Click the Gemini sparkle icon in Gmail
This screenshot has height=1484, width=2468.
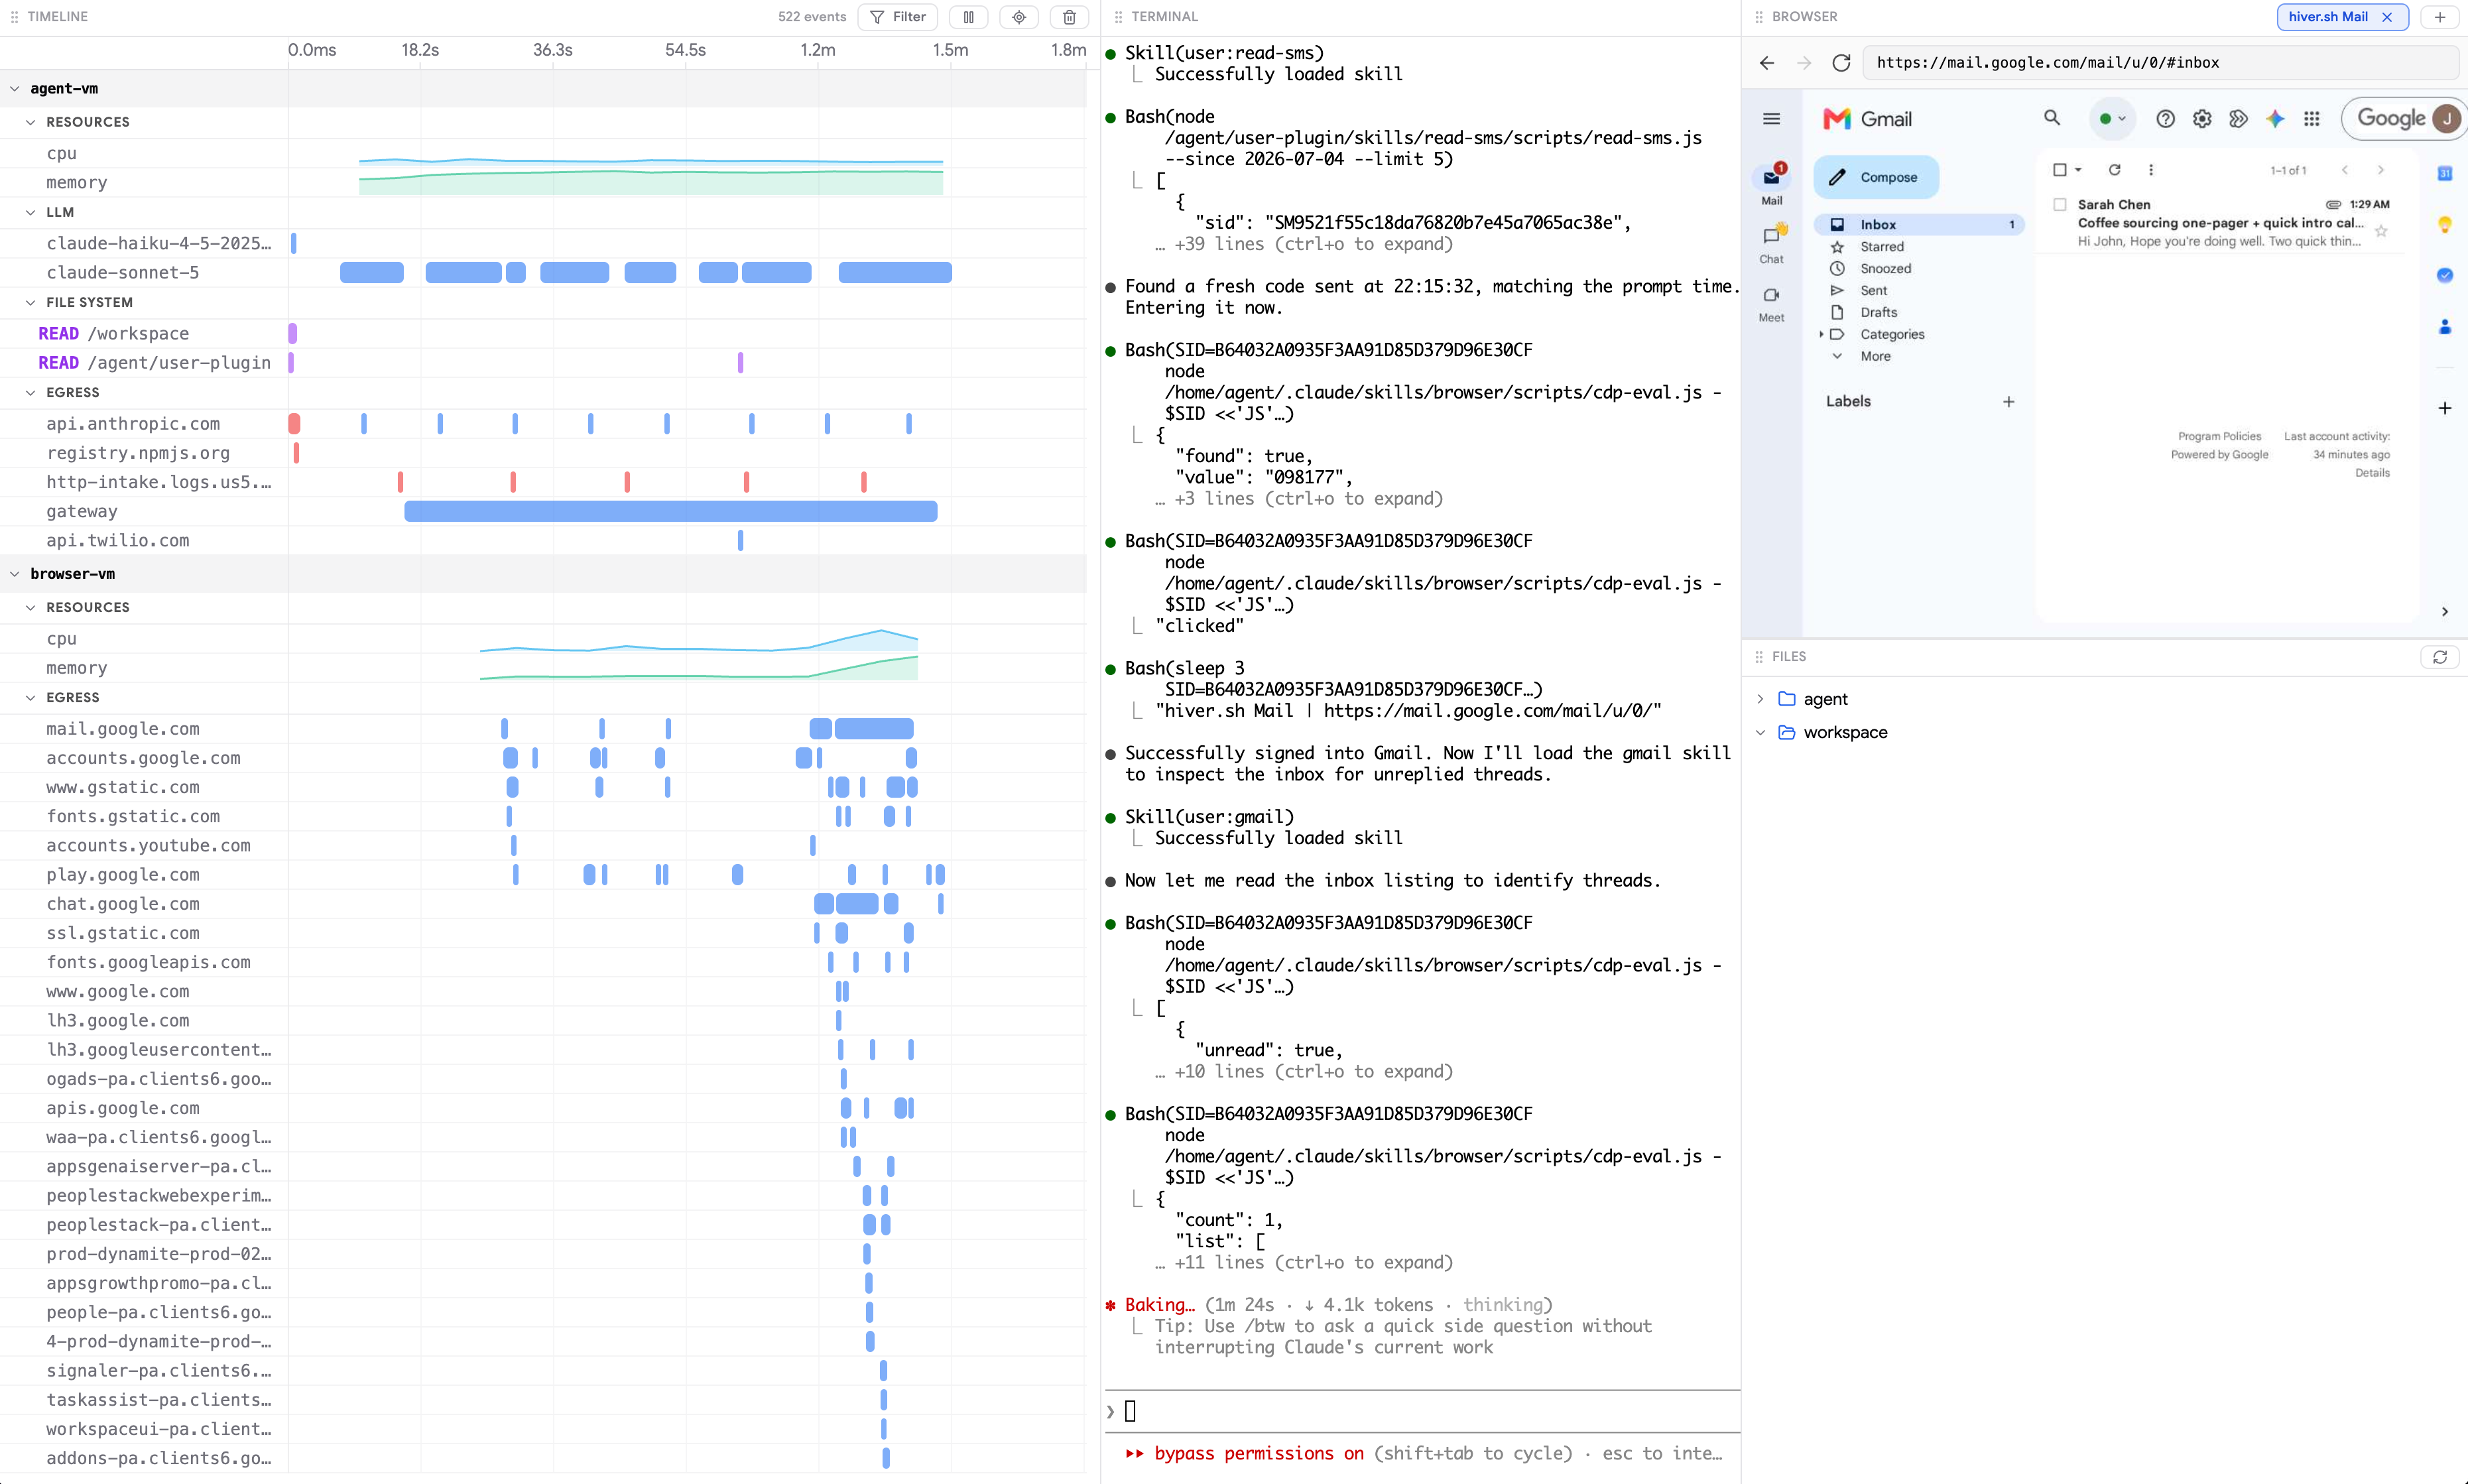tap(2275, 119)
